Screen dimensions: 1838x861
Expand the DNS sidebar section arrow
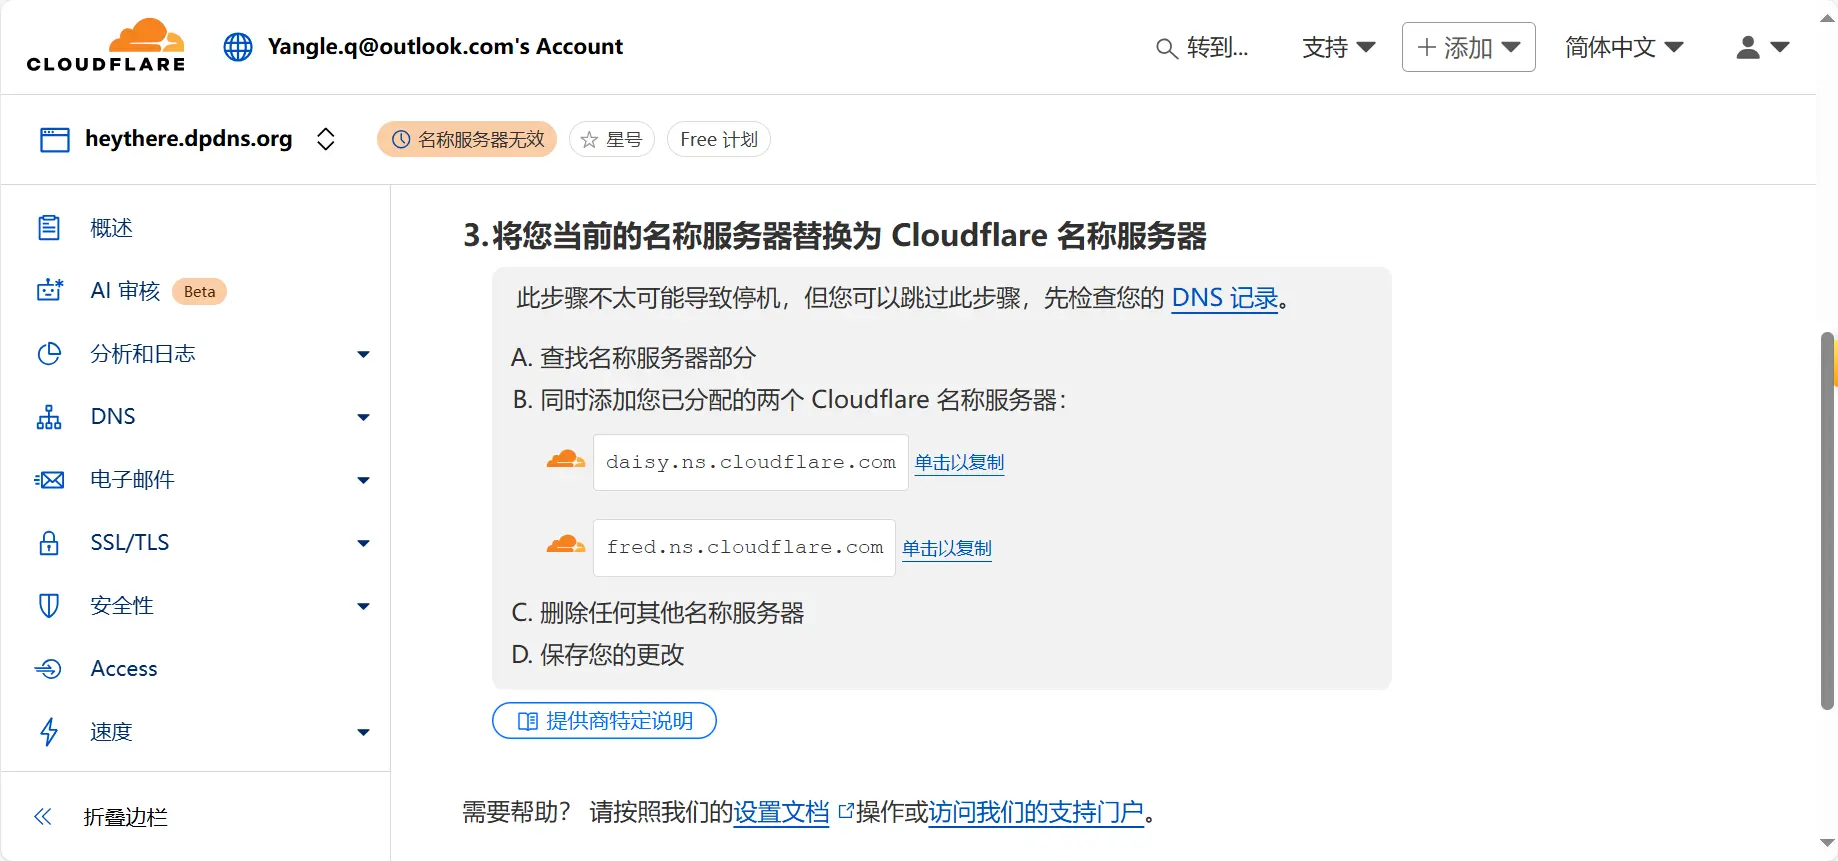363,417
